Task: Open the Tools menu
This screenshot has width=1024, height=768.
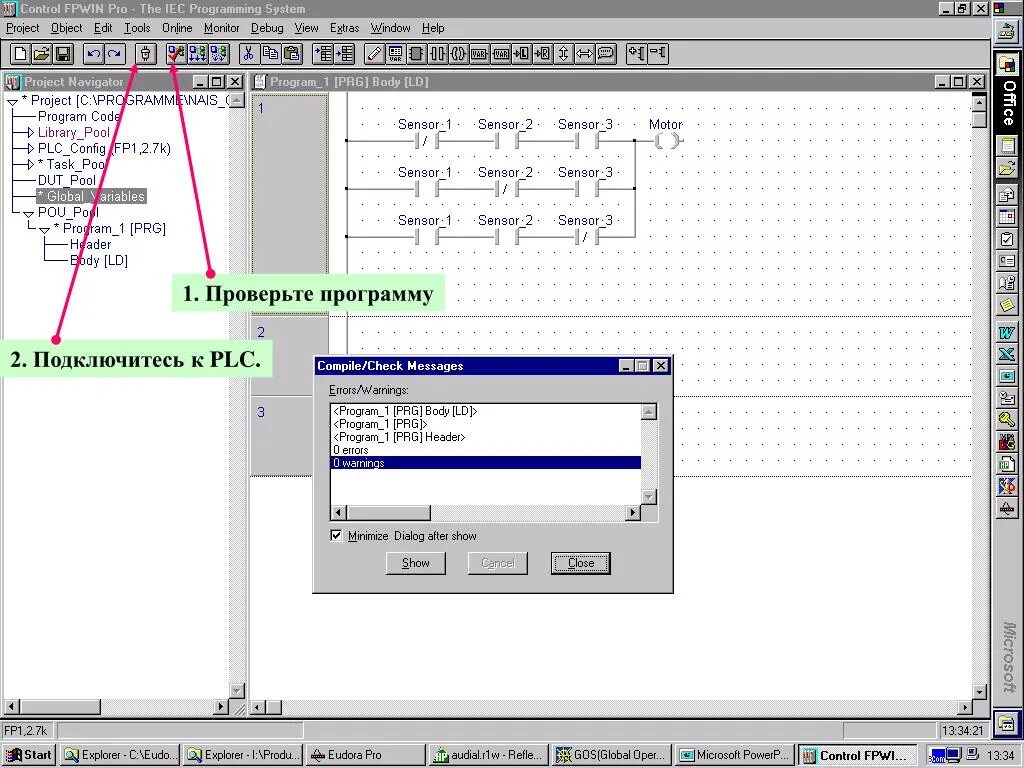Action: [137, 28]
